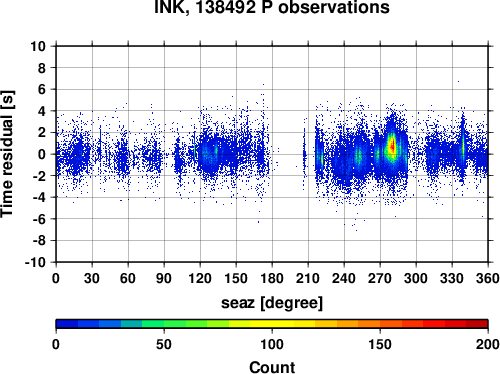The width and height of the screenshot is (500, 374).
Task: Click the Time residual [s] axis label
Action: 7,154
